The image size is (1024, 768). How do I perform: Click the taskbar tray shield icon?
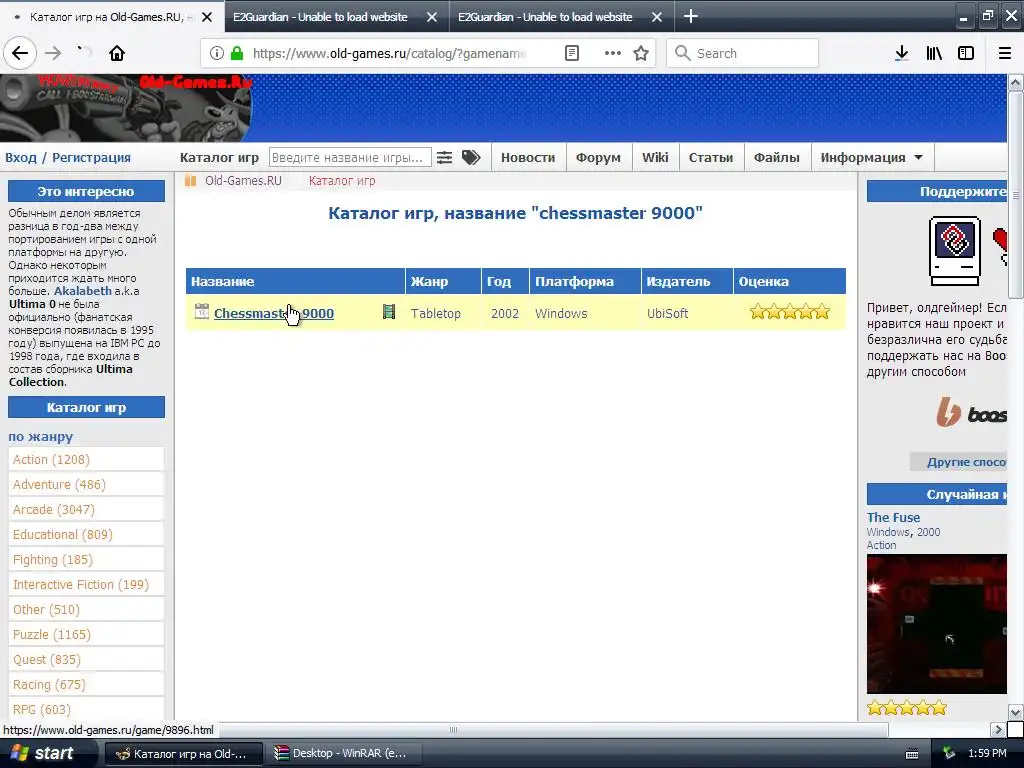click(950, 754)
